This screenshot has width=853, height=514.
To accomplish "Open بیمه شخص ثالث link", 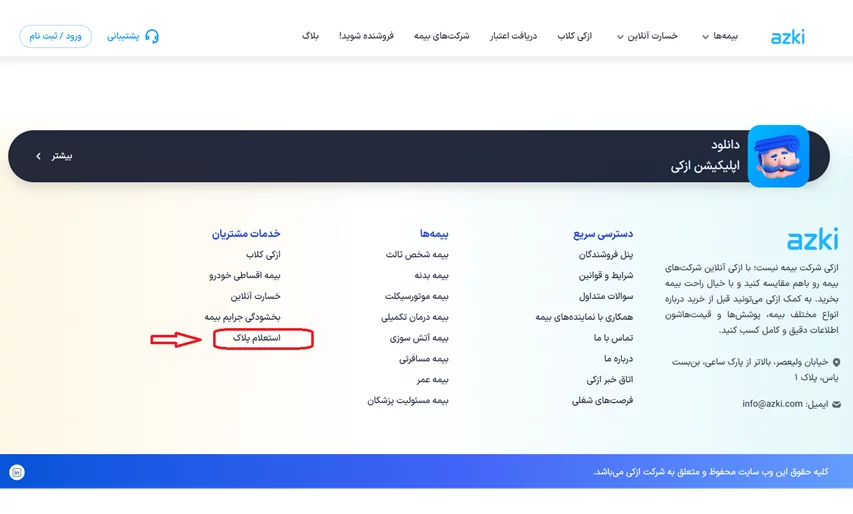I will coord(417,255).
